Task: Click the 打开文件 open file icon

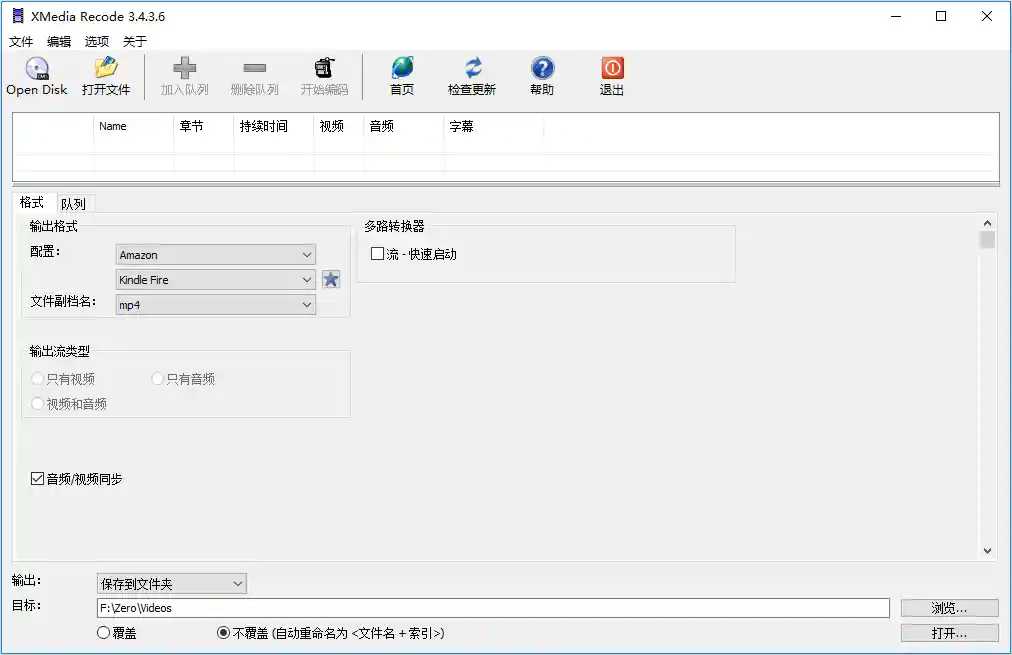Action: click(x=106, y=68)
